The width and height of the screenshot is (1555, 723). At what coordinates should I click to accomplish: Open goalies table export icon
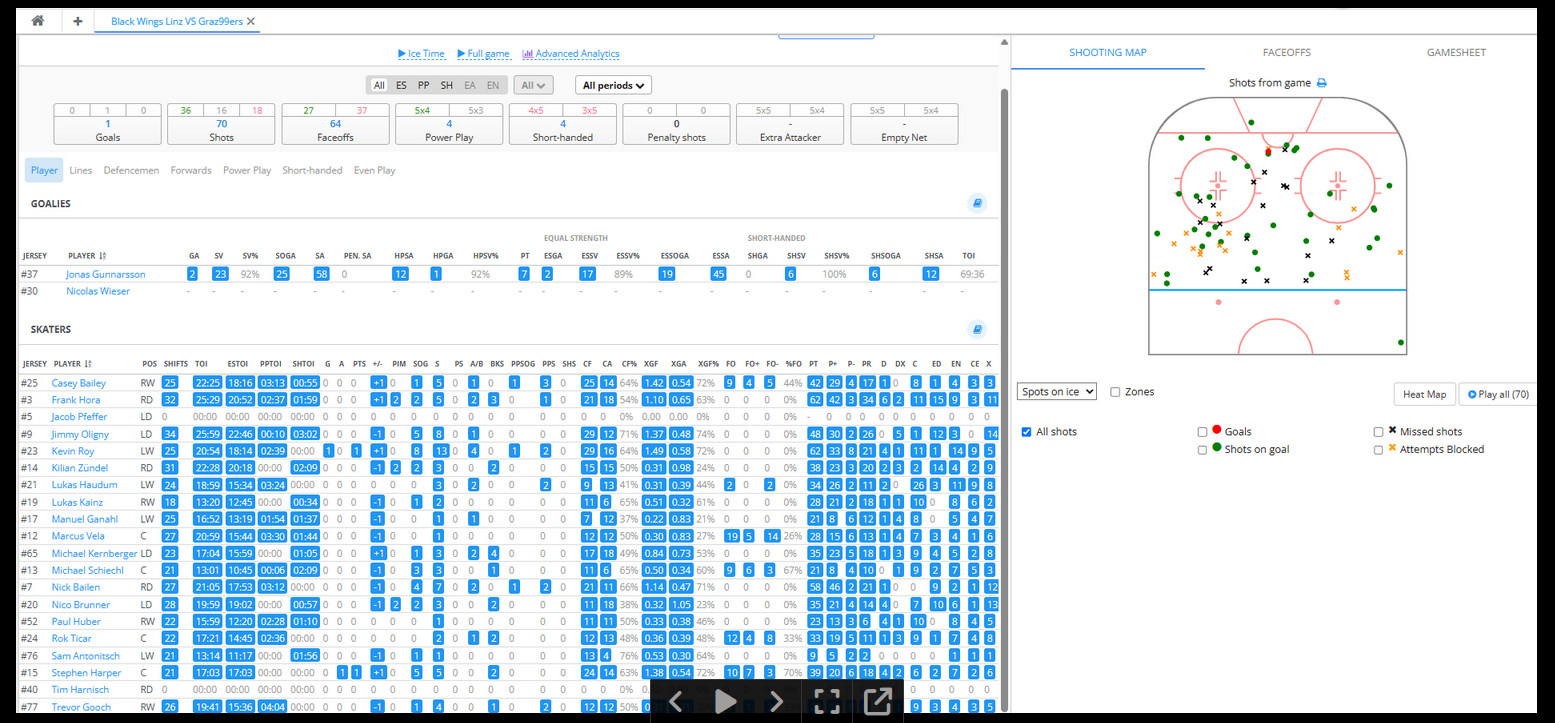coord(977,204)
